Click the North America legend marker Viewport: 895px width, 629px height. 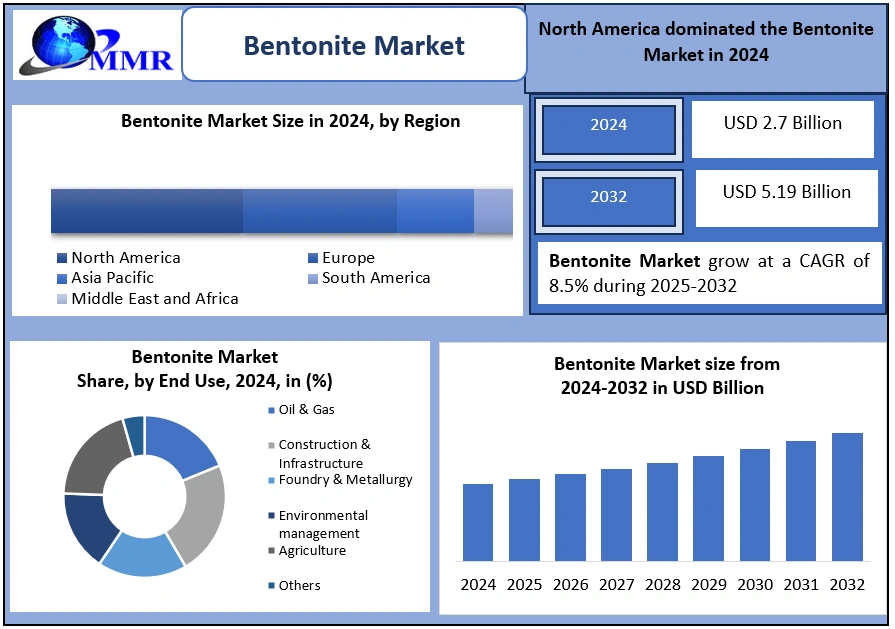pos(62,258)
